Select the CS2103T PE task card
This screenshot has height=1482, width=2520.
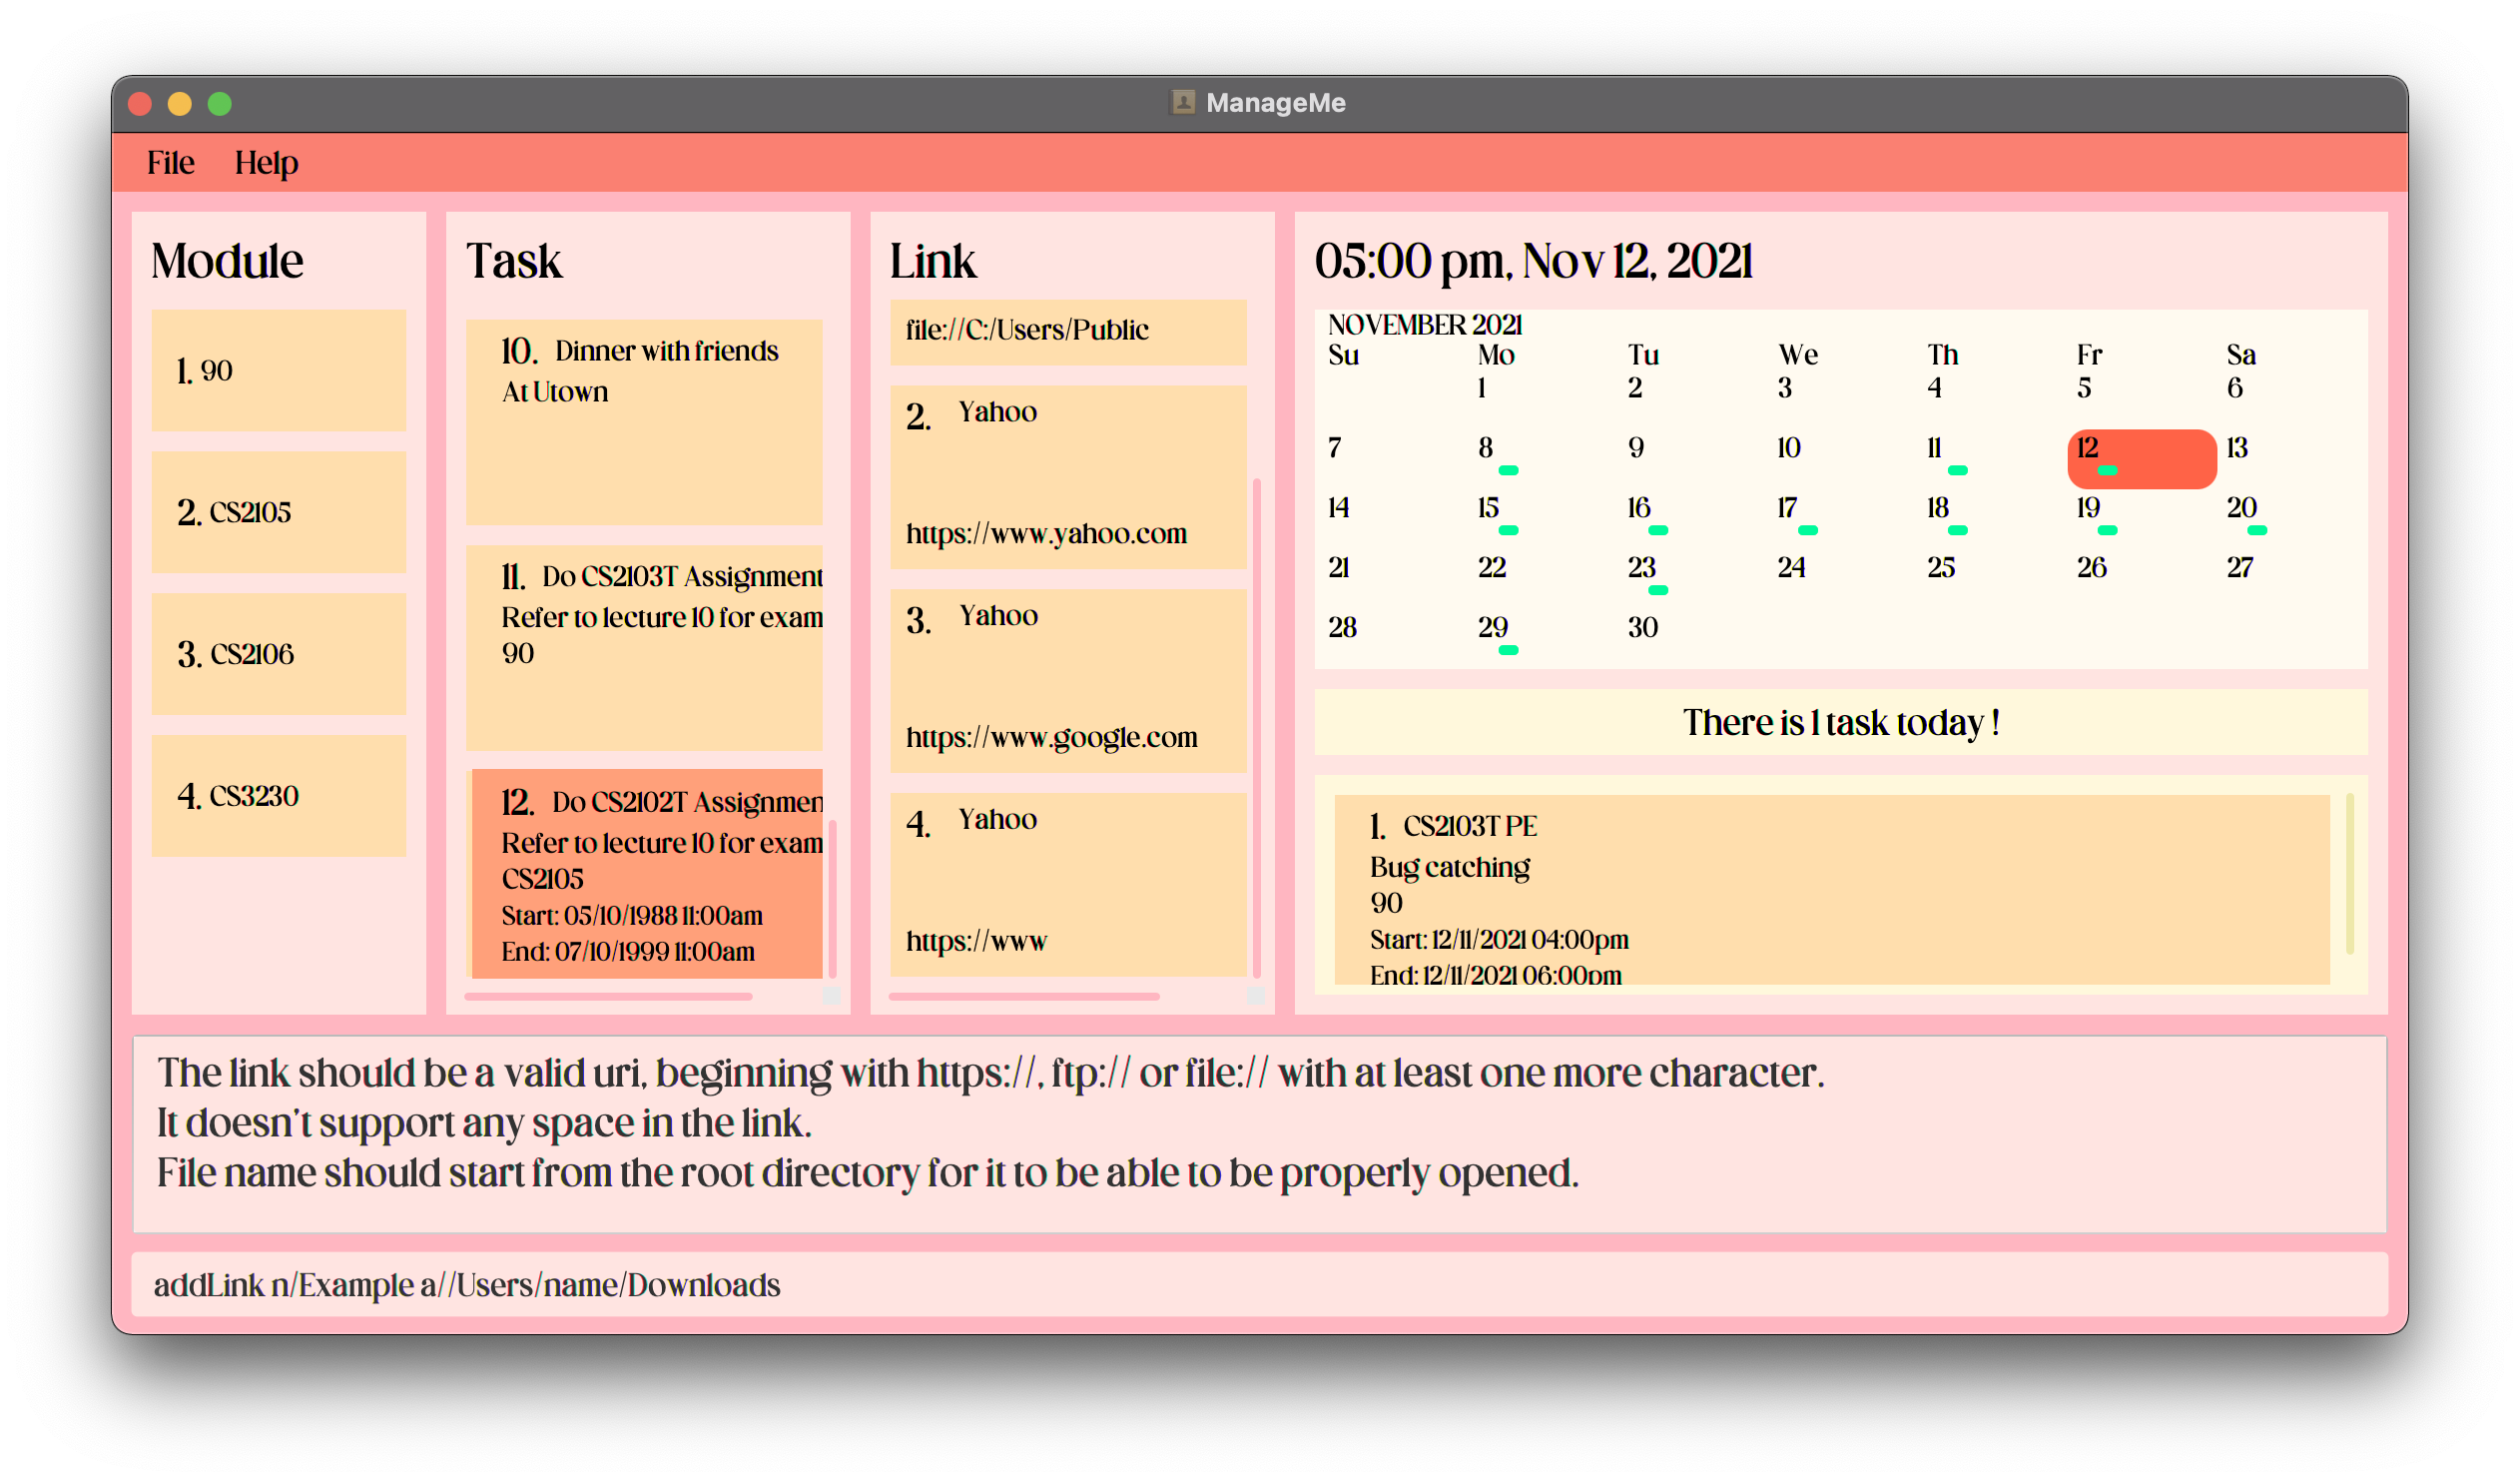(x=1830, y=888)
